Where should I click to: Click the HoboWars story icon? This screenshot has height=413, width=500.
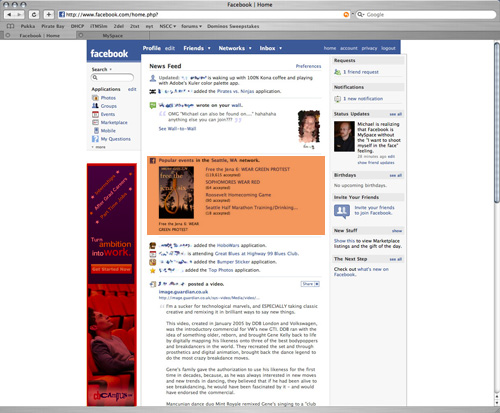pos(153,246)
